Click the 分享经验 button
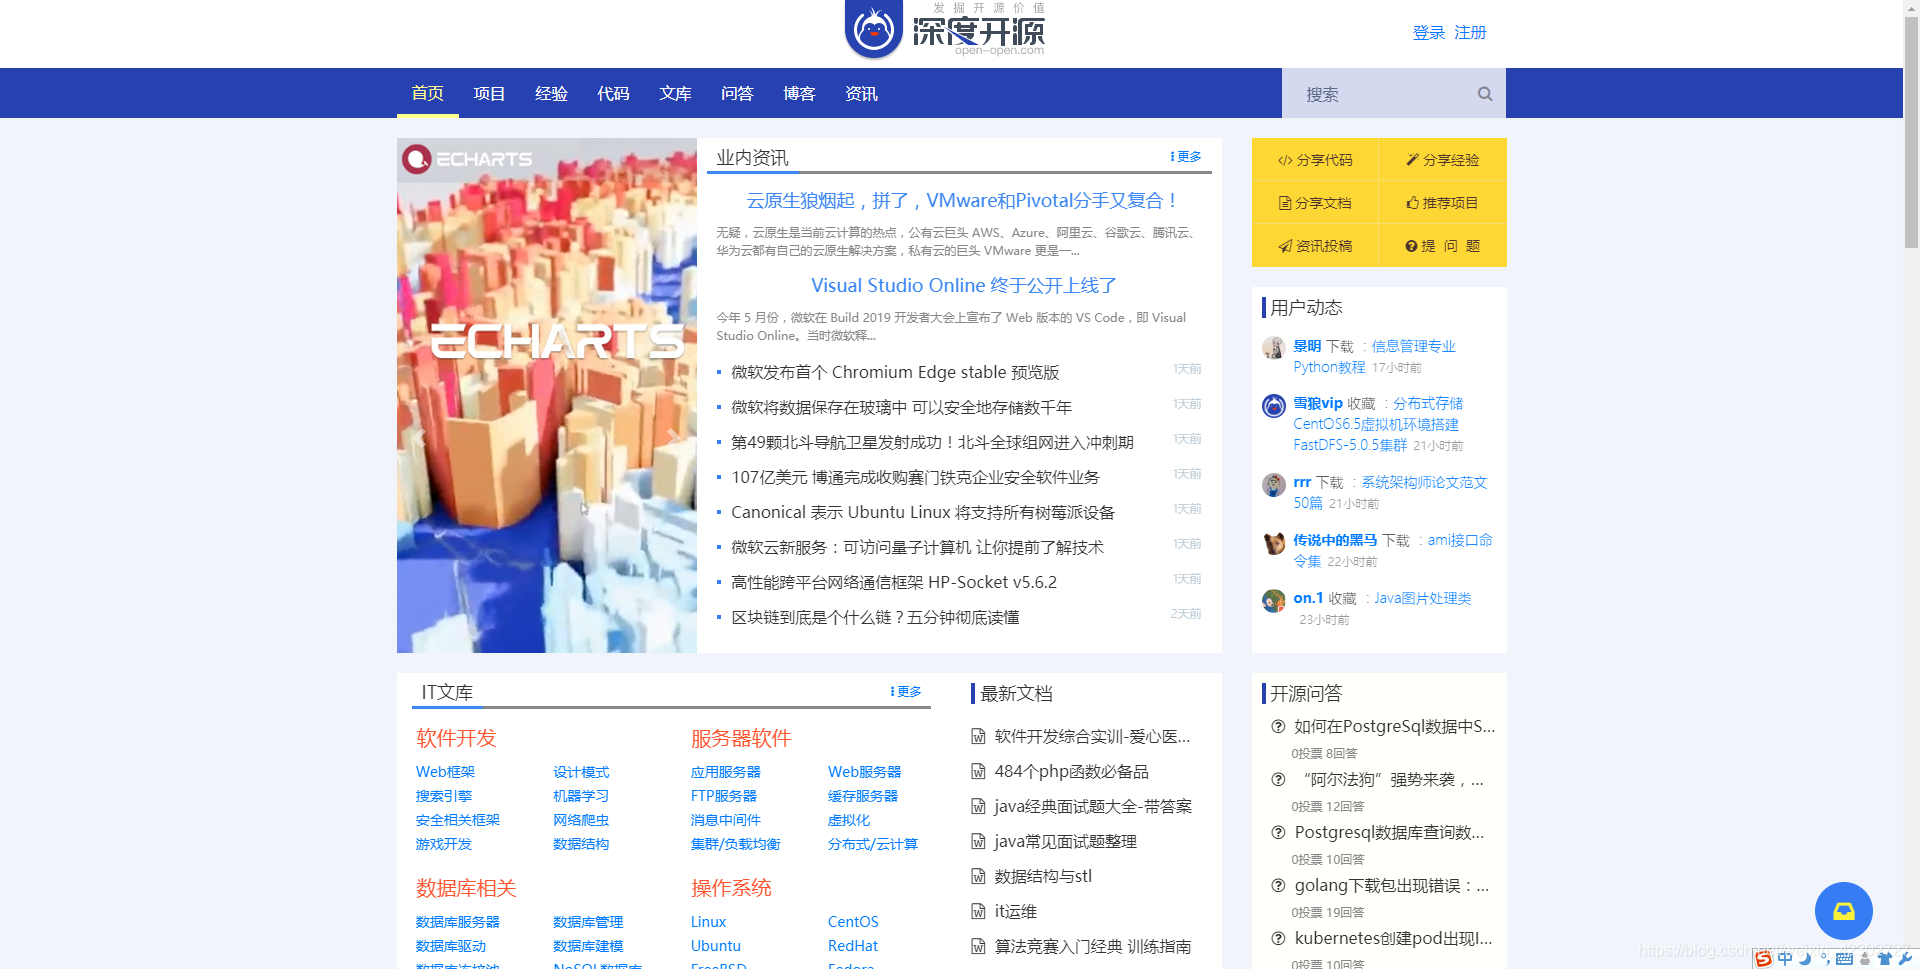The height and width of the screenshot is (969, 1920). pos(1442,160)
